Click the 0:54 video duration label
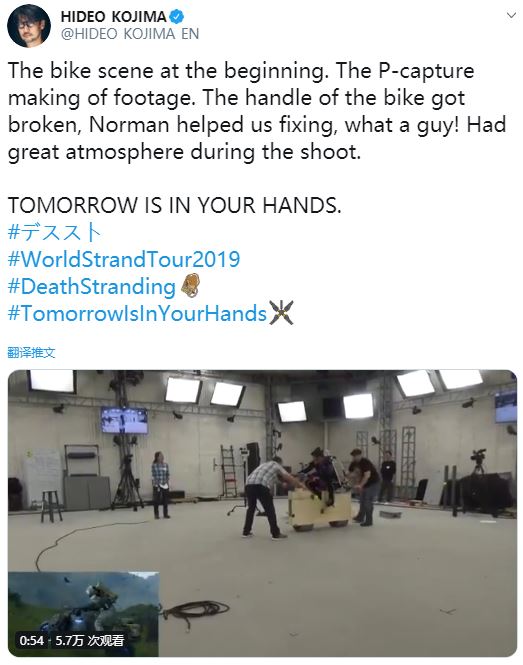This screenshot has width=523, height=665. 31,640
